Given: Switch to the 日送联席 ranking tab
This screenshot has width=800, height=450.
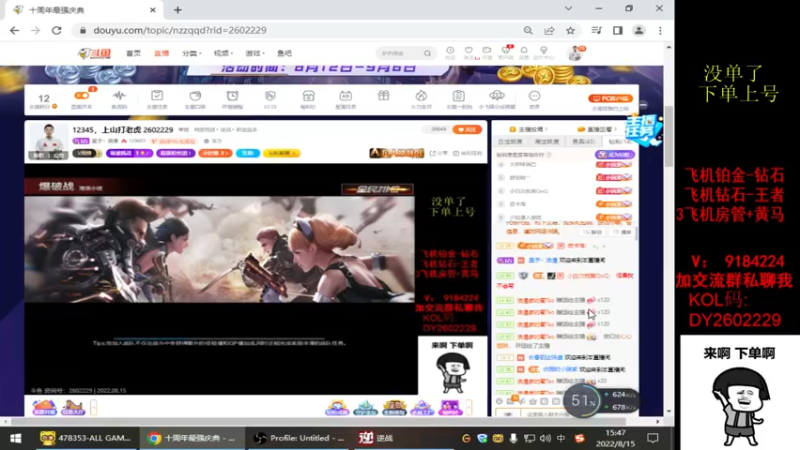Looking at the screenshot, I should pos(510,141).
